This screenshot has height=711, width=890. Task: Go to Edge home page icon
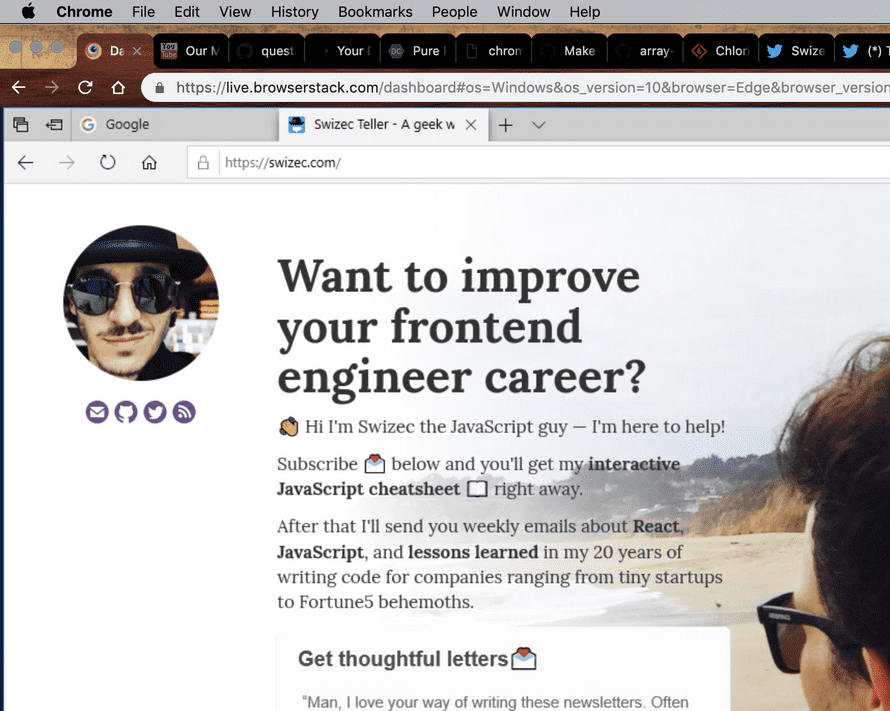tap(149, 163)
